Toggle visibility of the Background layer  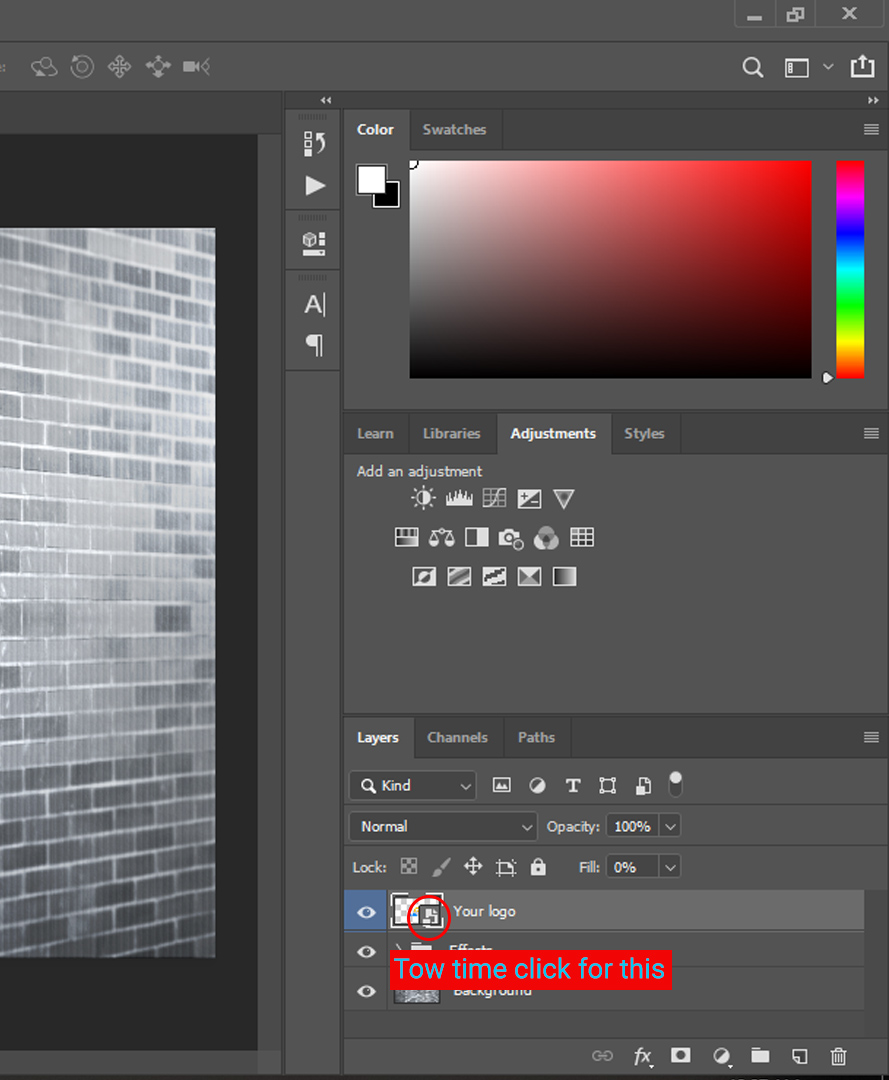(x=367, y=991)
